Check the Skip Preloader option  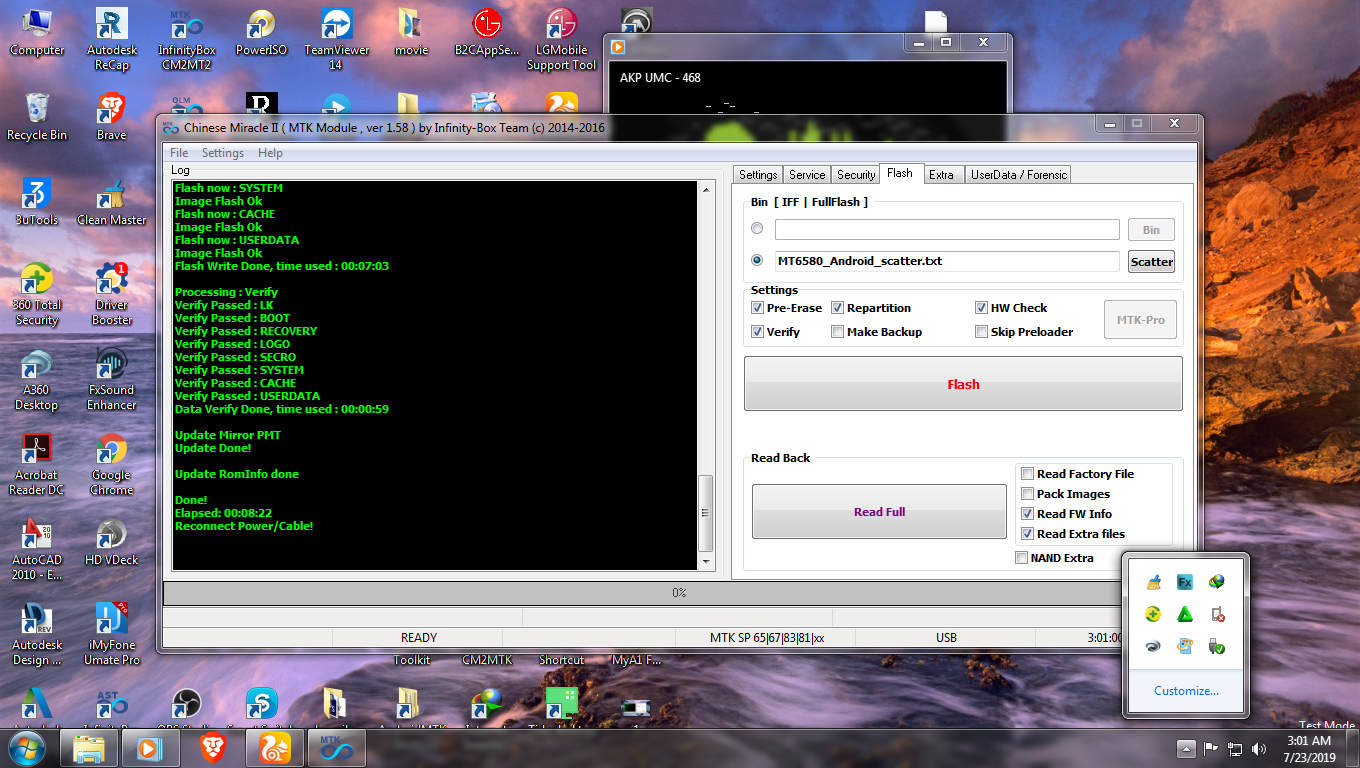pyautogui.click(x=981, y=332)
